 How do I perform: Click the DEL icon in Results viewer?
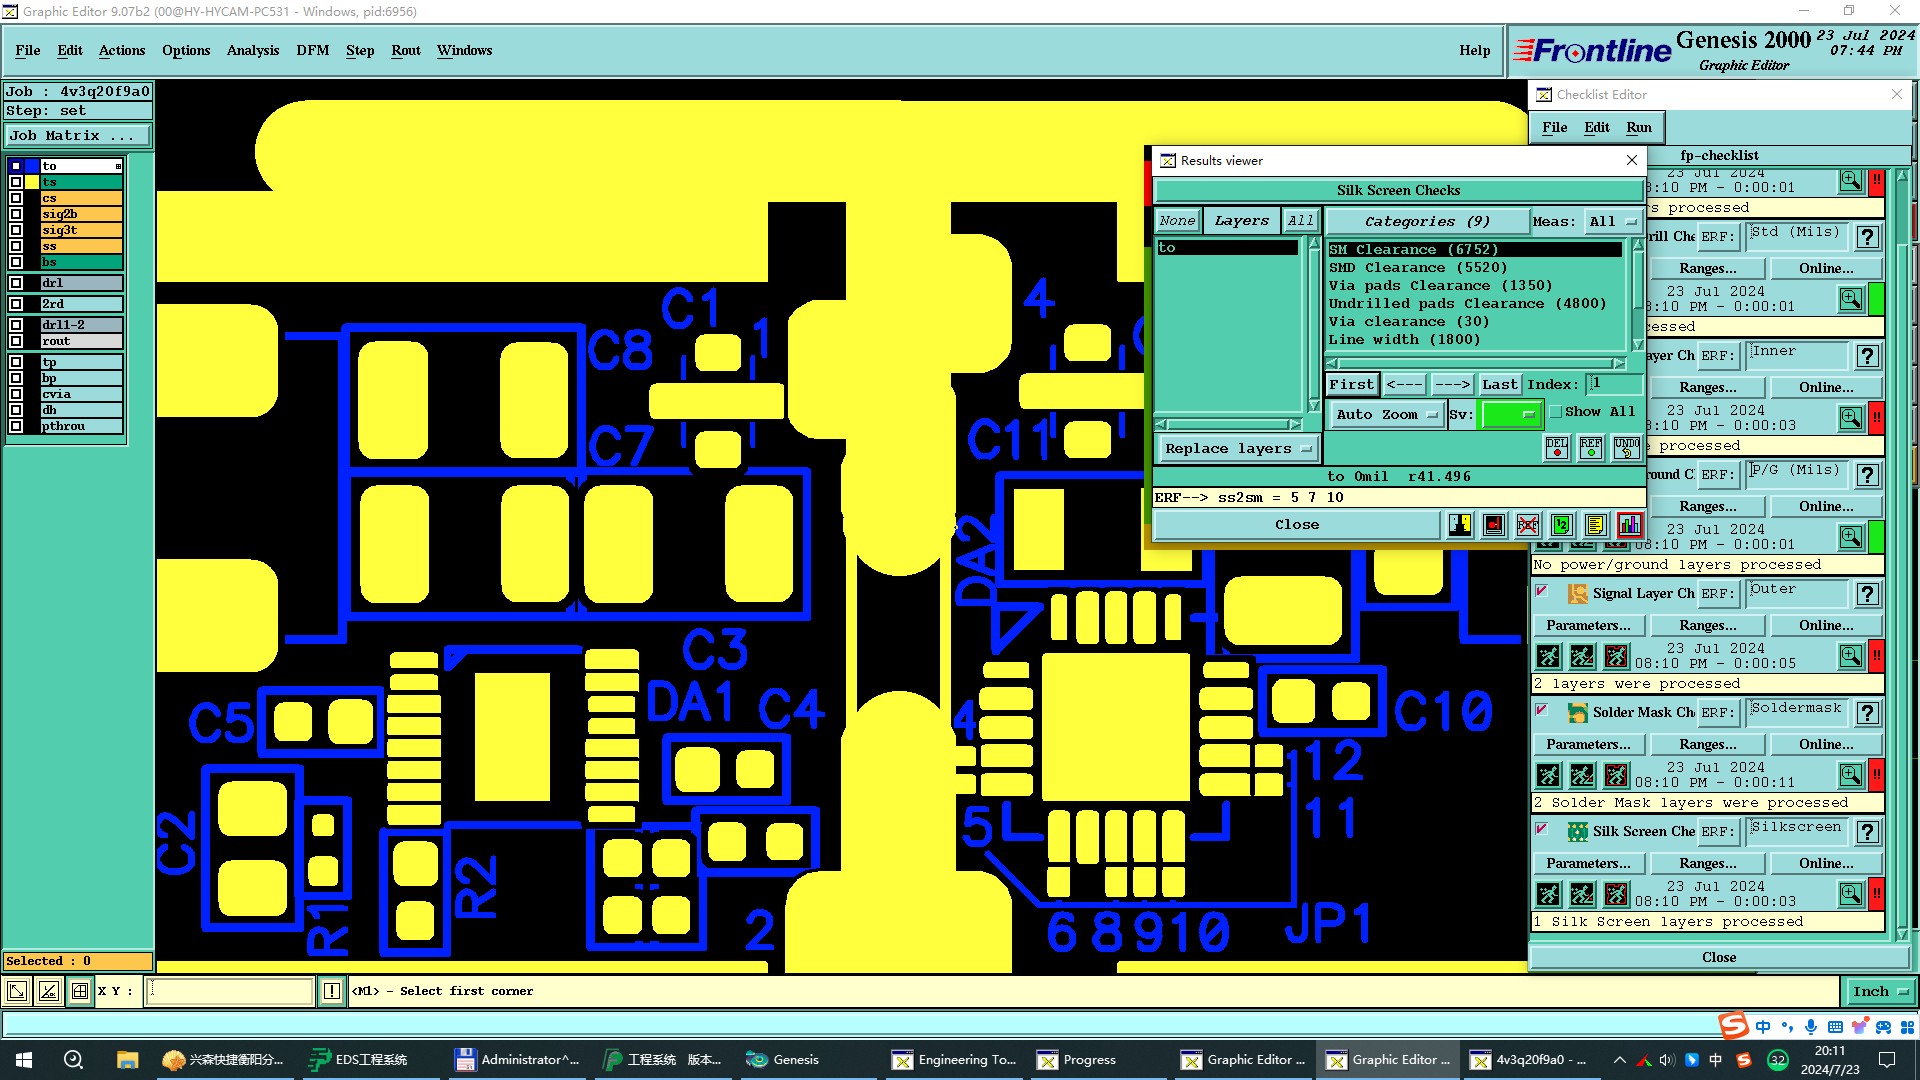pyautogui.click(x=1557, y=447)
